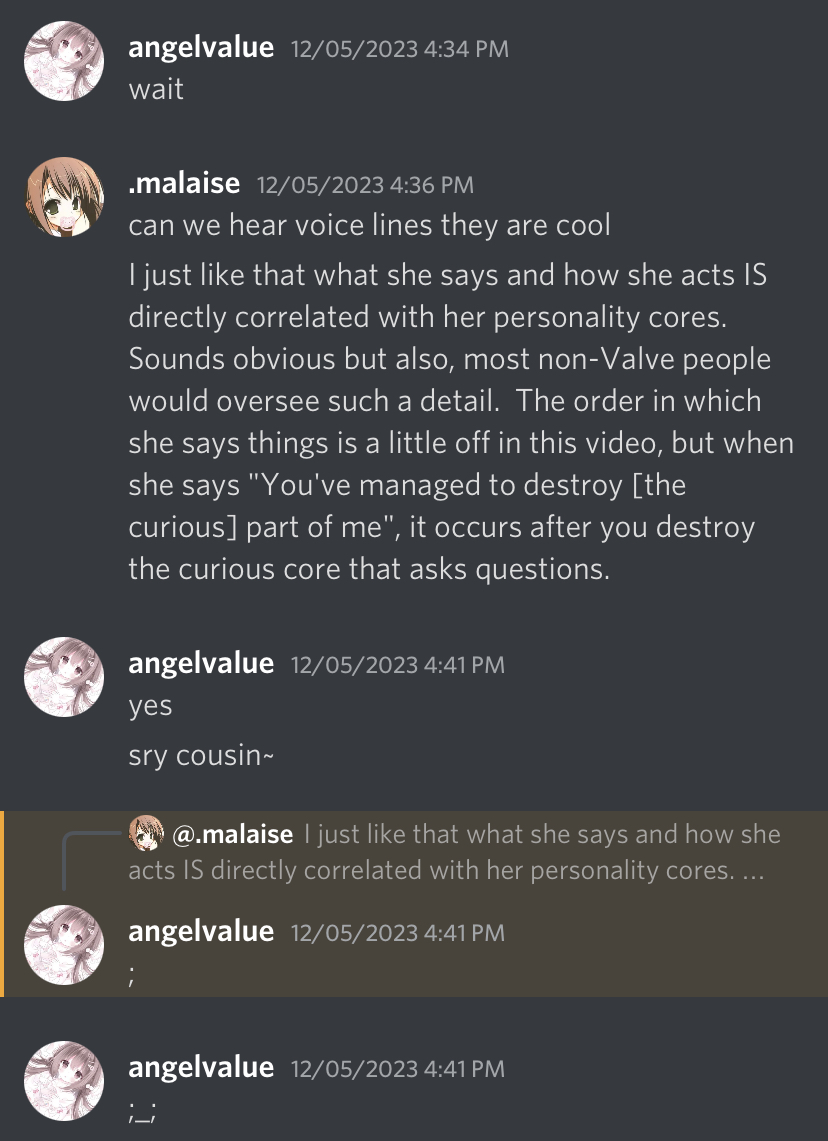Click the 'can we hear voice lines' message
Viewport: 828px width, 1141px height.
click(369, 226)
